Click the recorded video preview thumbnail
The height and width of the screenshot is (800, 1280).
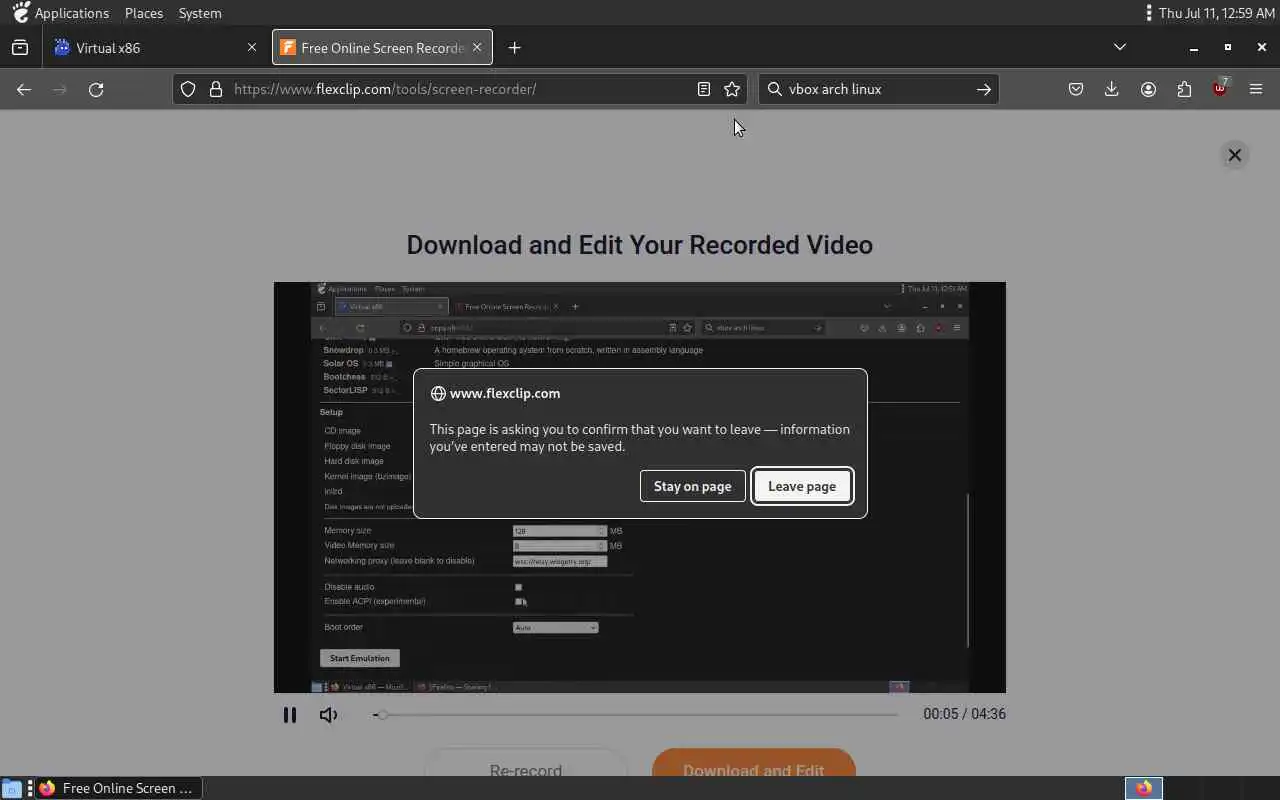point(640,487)
